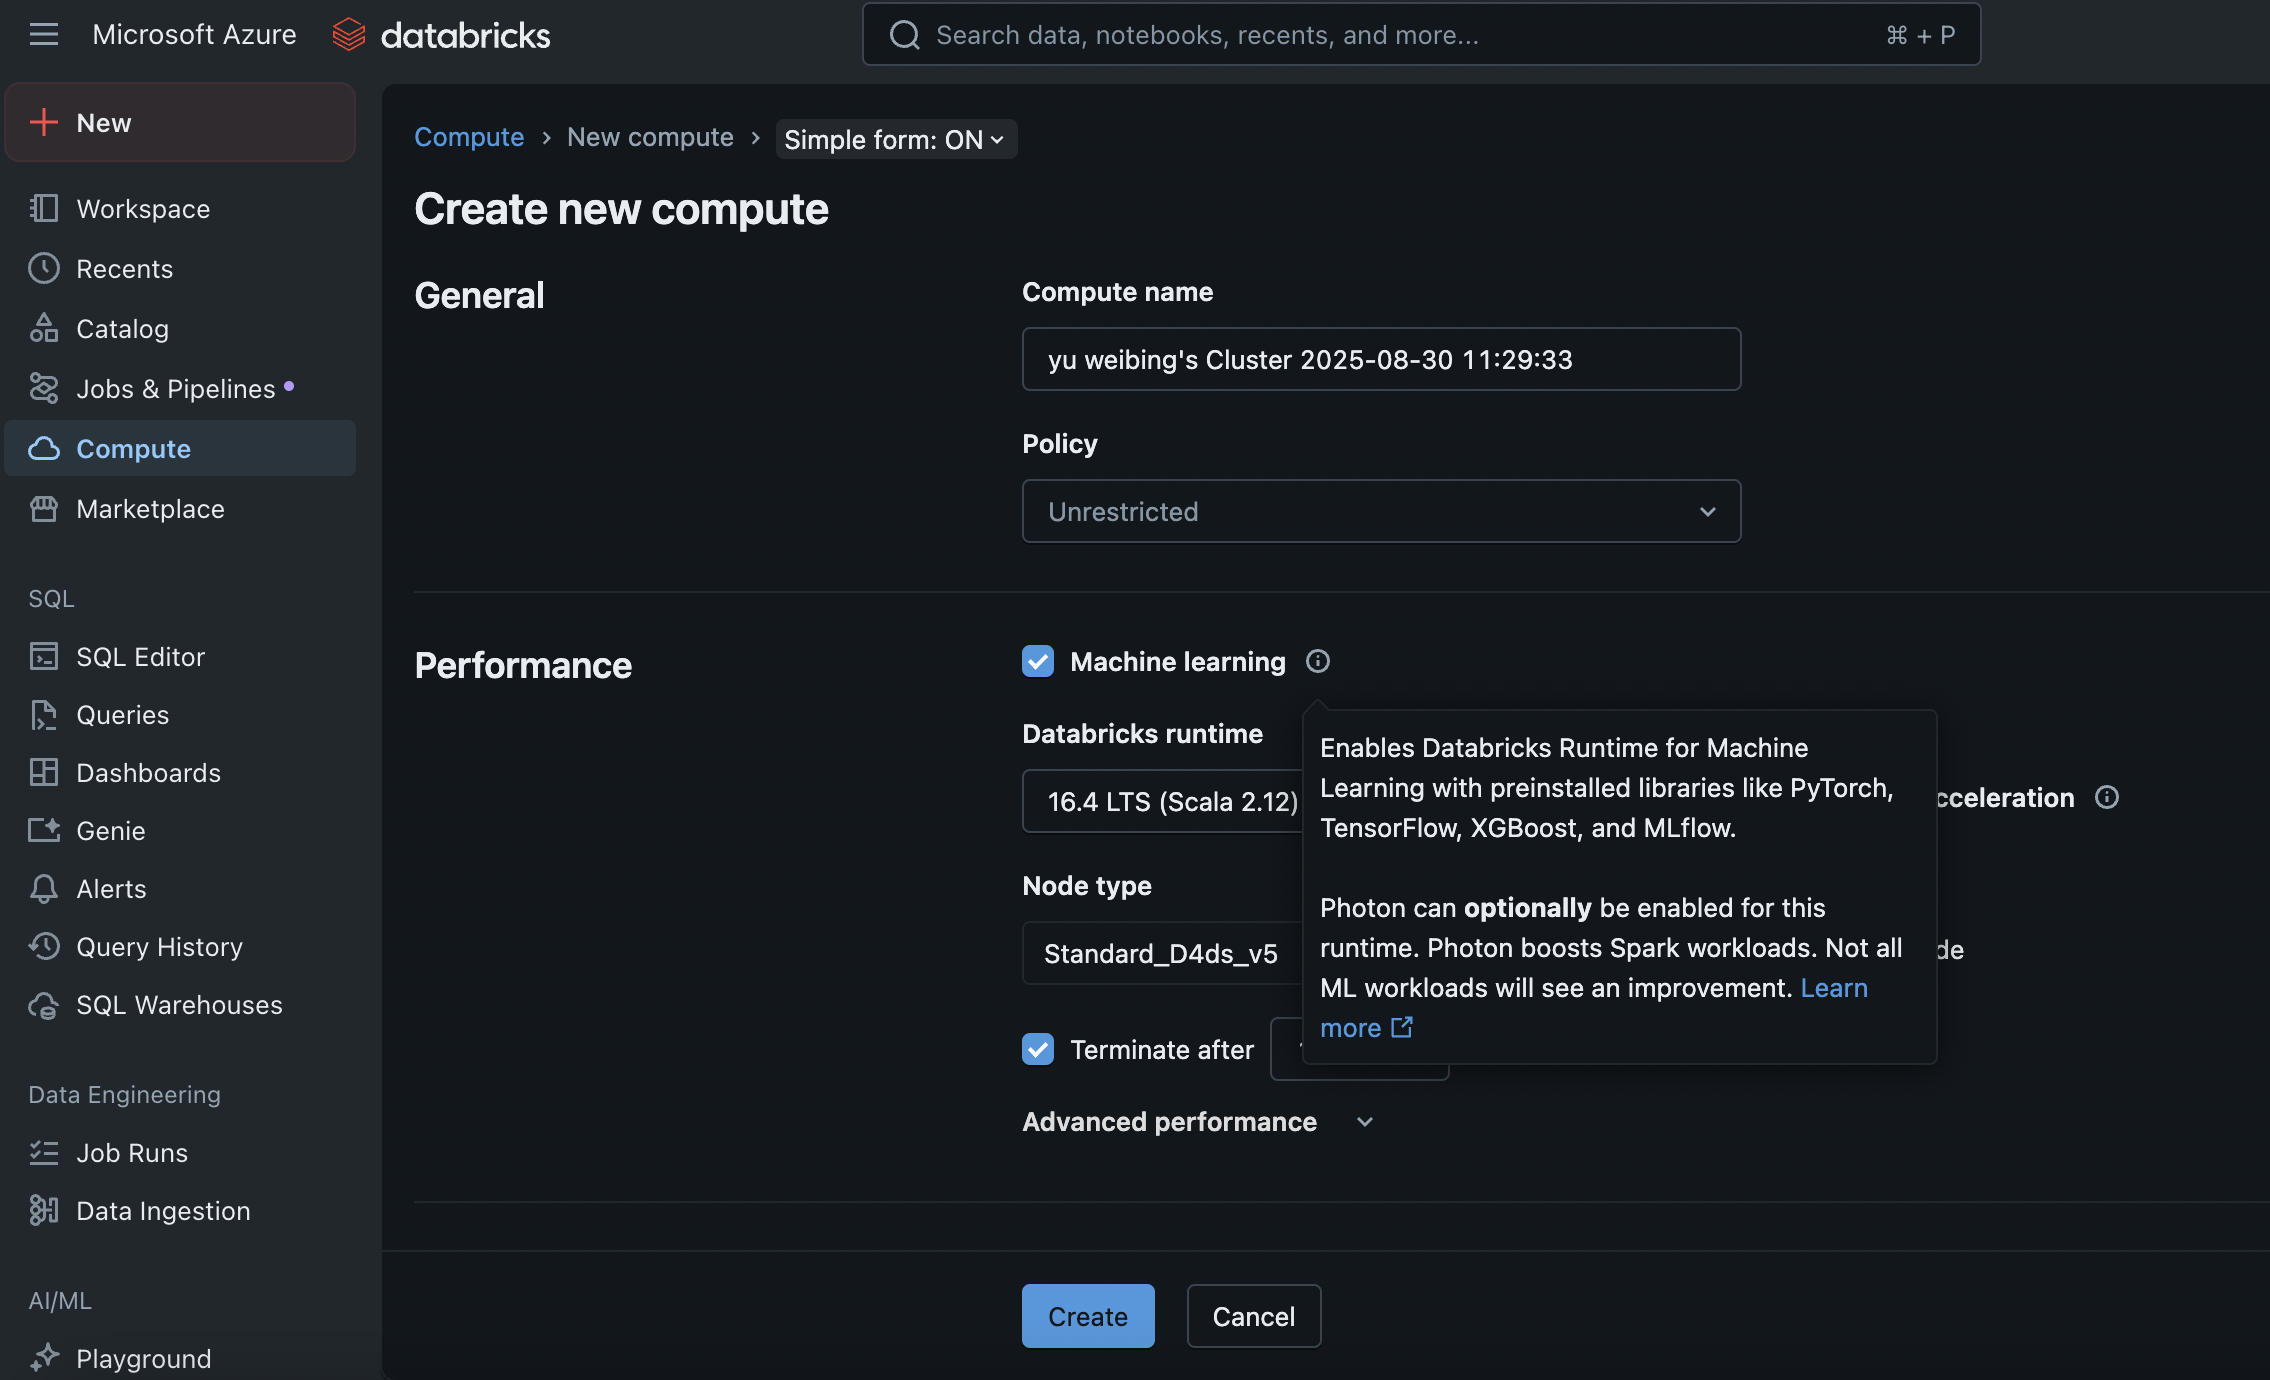Click the Catalog sidebar icon
Viewport: 2270px width, 1380px height.
tap(44, 328)
